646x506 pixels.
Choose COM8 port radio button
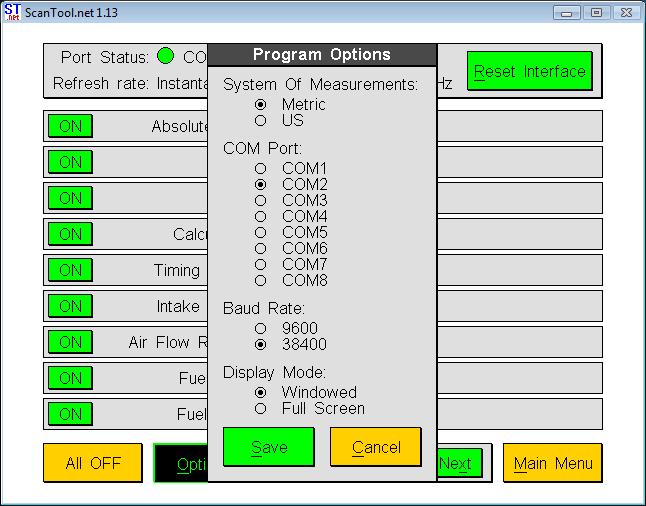(260, 281)
